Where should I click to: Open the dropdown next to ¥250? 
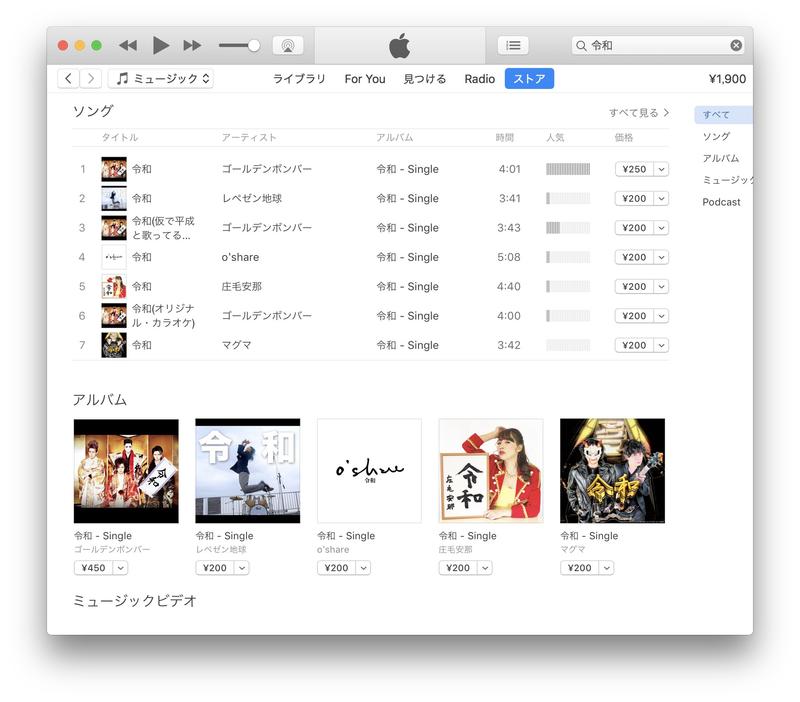[661, 169]
